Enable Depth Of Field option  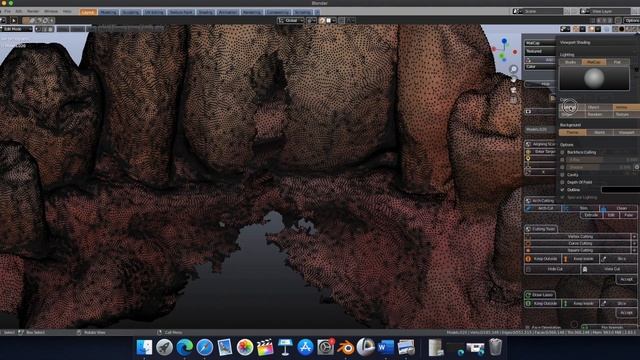(x=562, y=182)
